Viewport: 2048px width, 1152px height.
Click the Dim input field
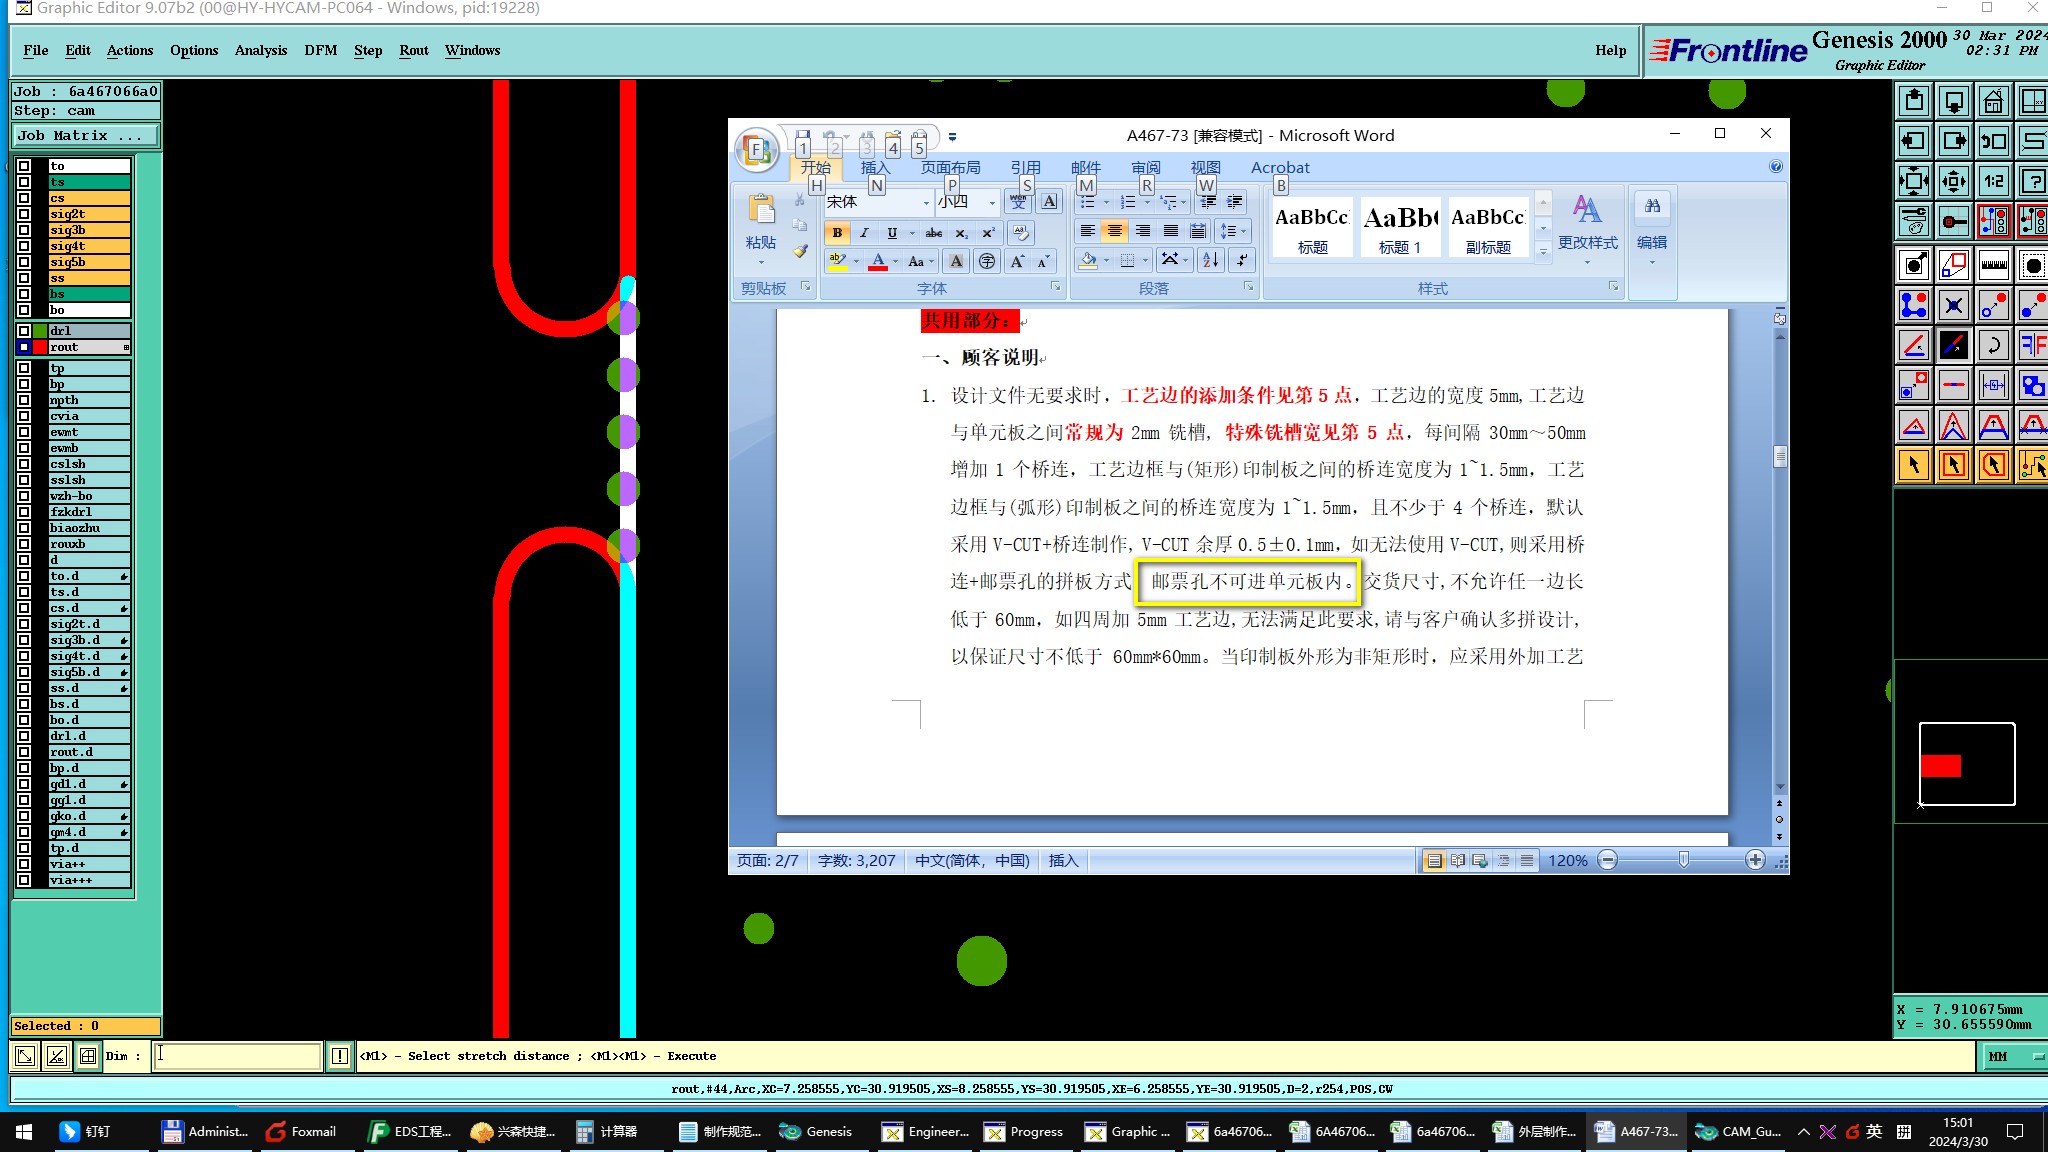click(238, 1056)
